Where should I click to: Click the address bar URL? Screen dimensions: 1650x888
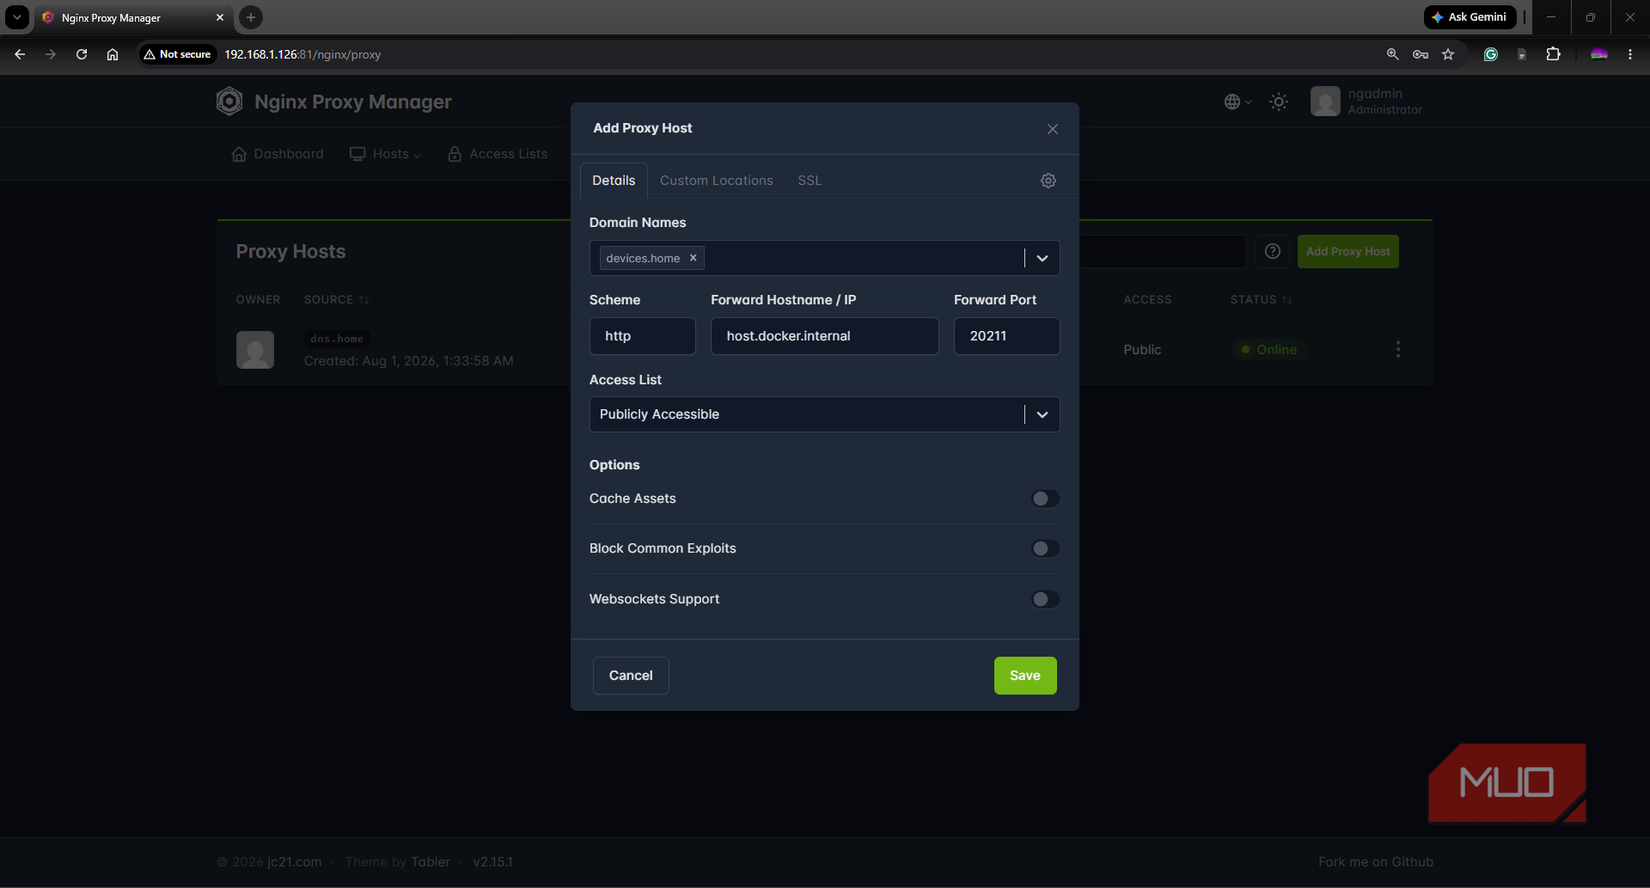pyautogui.click(x=303, y=54)
